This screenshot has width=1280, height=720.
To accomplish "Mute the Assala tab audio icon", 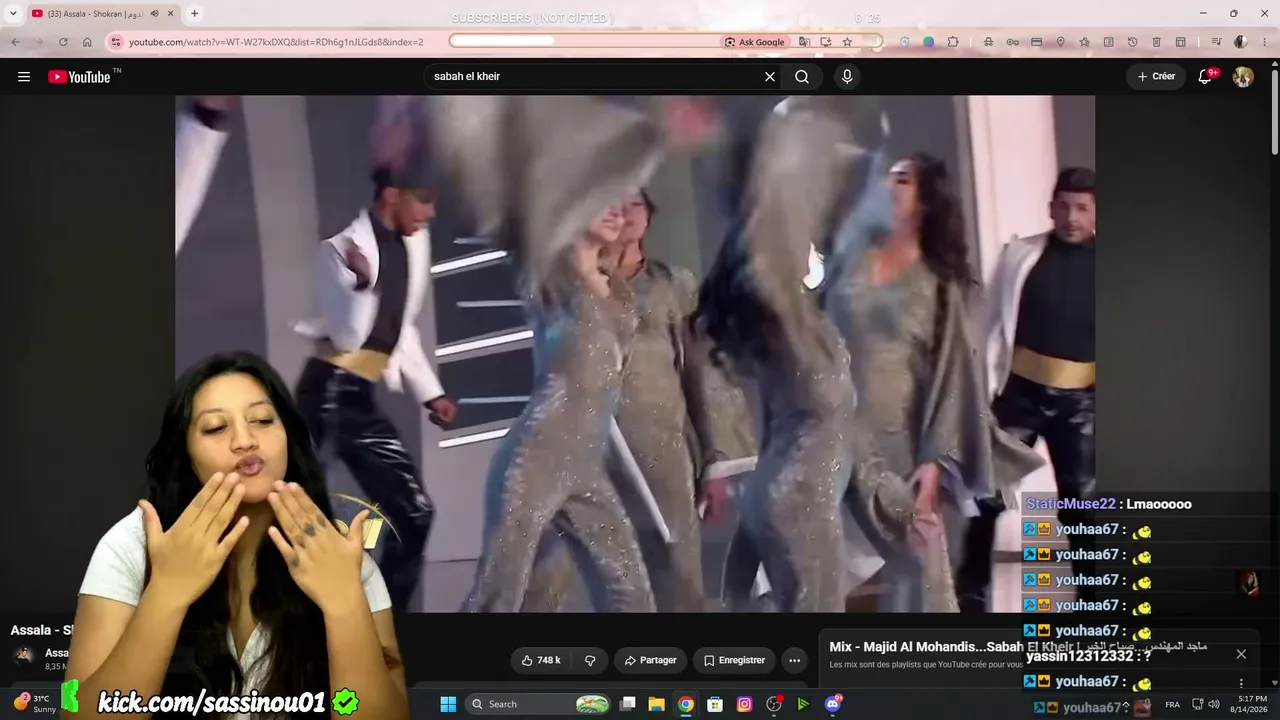I will pyautogui.click(x=154, y=13).
